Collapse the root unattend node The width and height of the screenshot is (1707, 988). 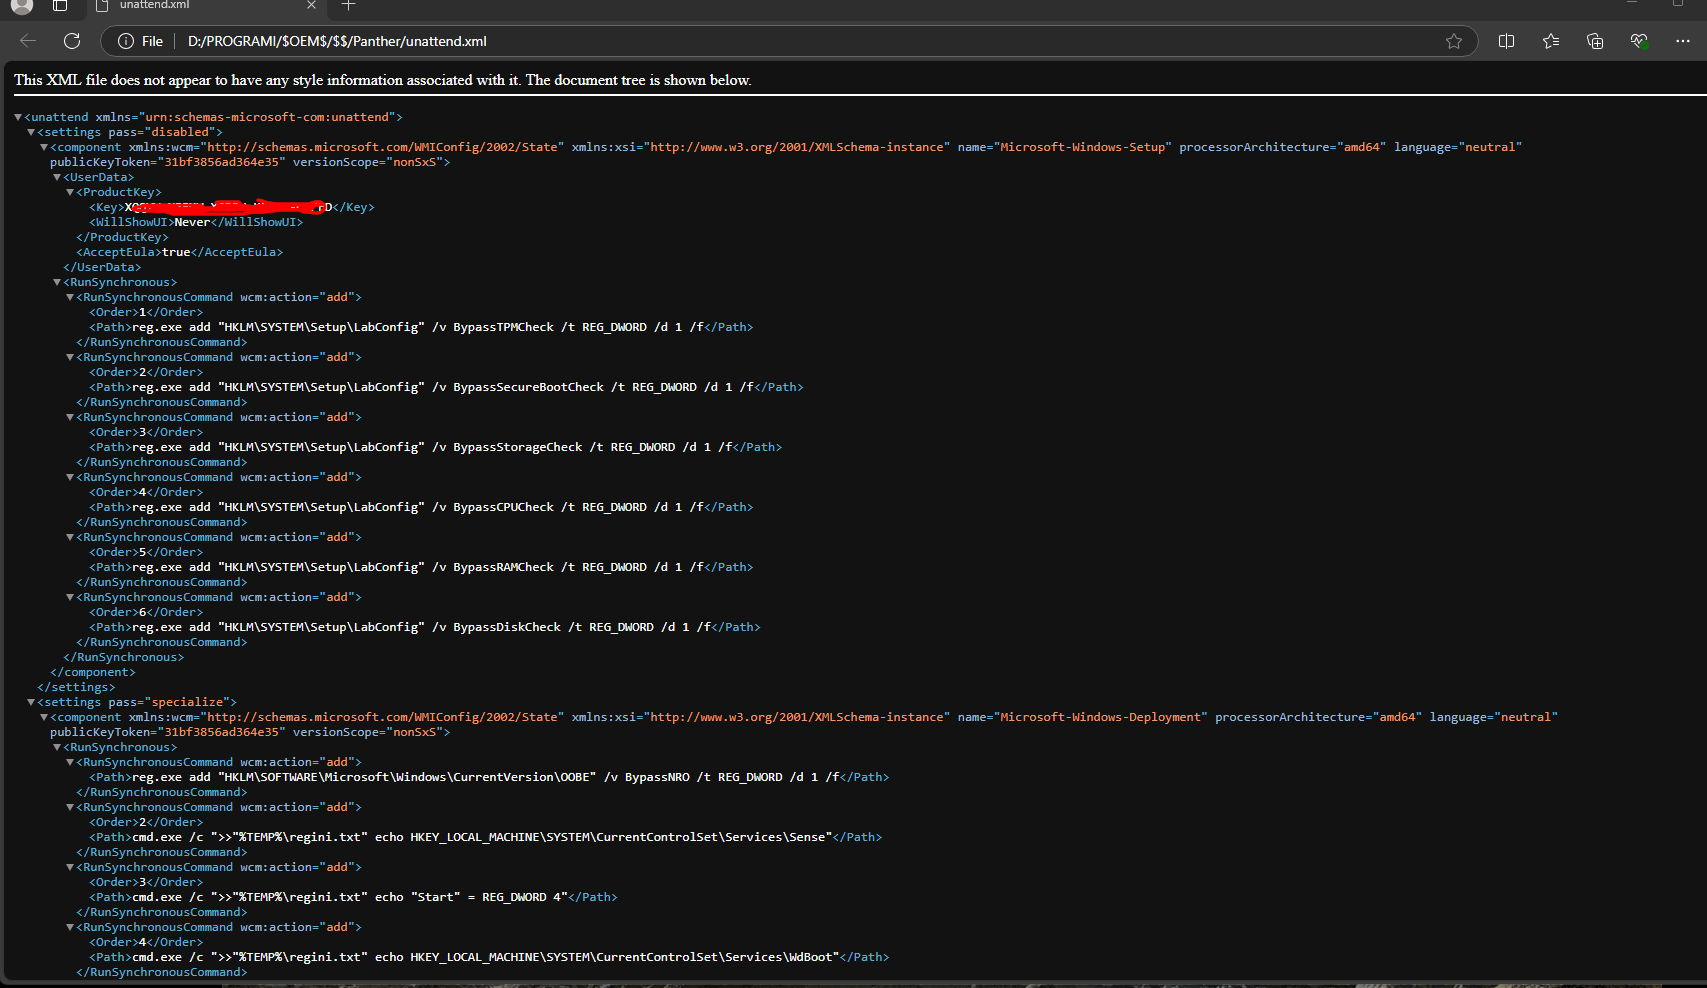point(18,117)
